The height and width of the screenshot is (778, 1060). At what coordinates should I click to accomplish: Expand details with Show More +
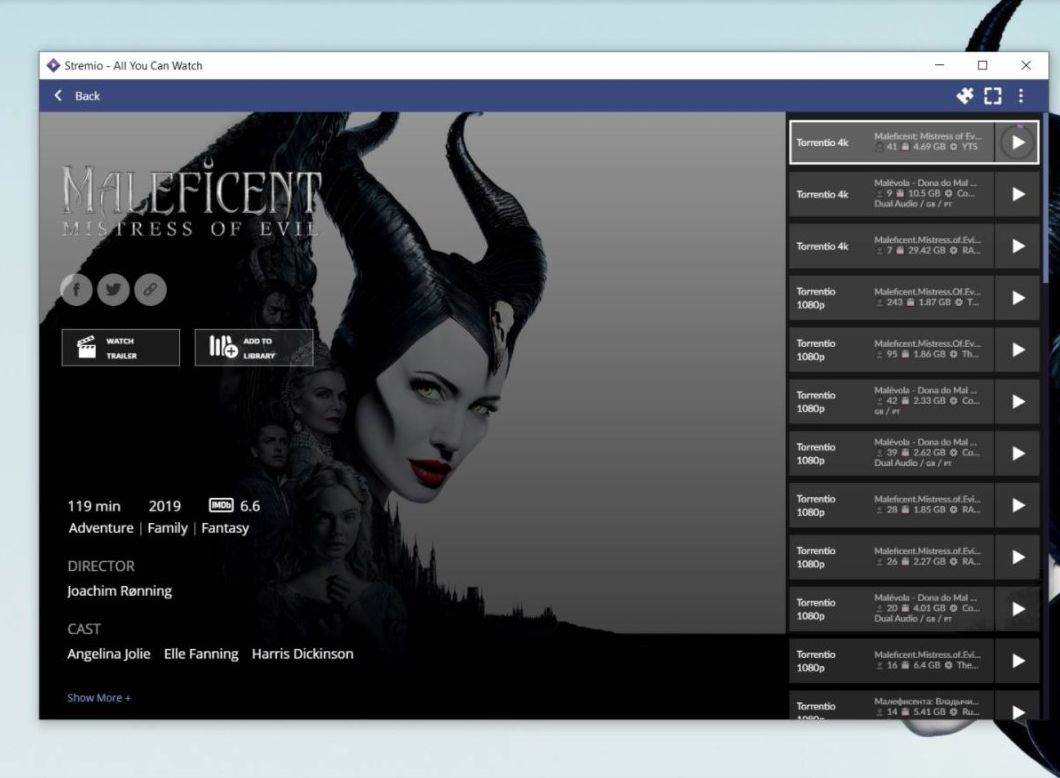[99, 698]
